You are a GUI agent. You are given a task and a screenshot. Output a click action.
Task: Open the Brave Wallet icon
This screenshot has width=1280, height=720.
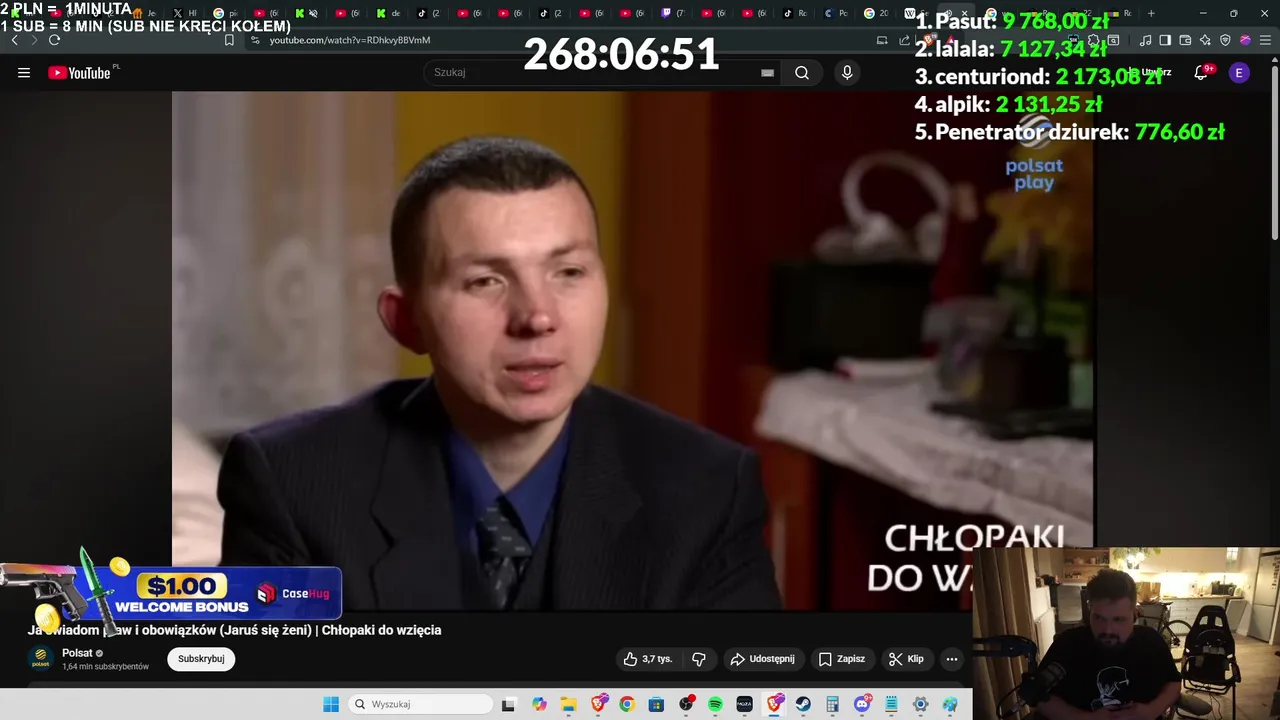1185,40
